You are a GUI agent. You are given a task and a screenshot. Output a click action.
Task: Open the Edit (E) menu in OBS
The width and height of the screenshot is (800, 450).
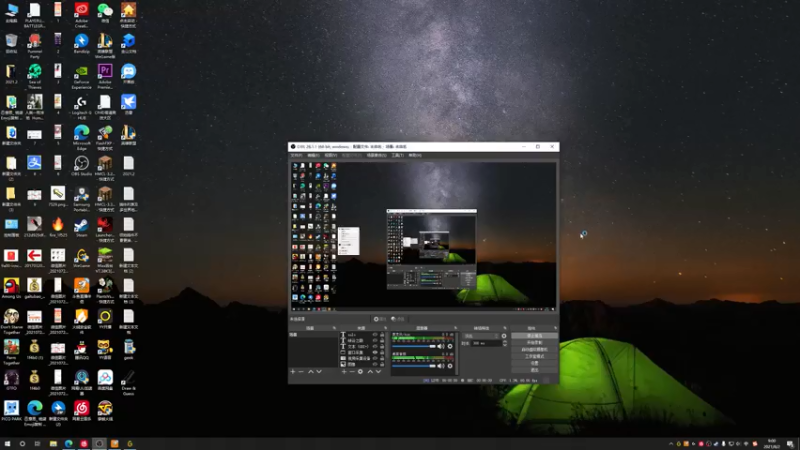(313, 155)
